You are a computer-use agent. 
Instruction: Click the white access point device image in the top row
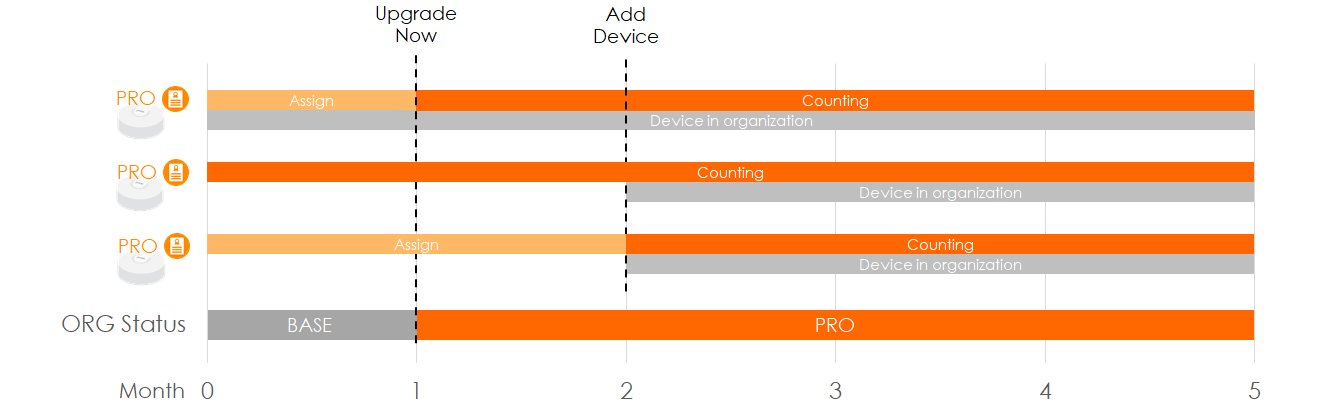(140, 123)
